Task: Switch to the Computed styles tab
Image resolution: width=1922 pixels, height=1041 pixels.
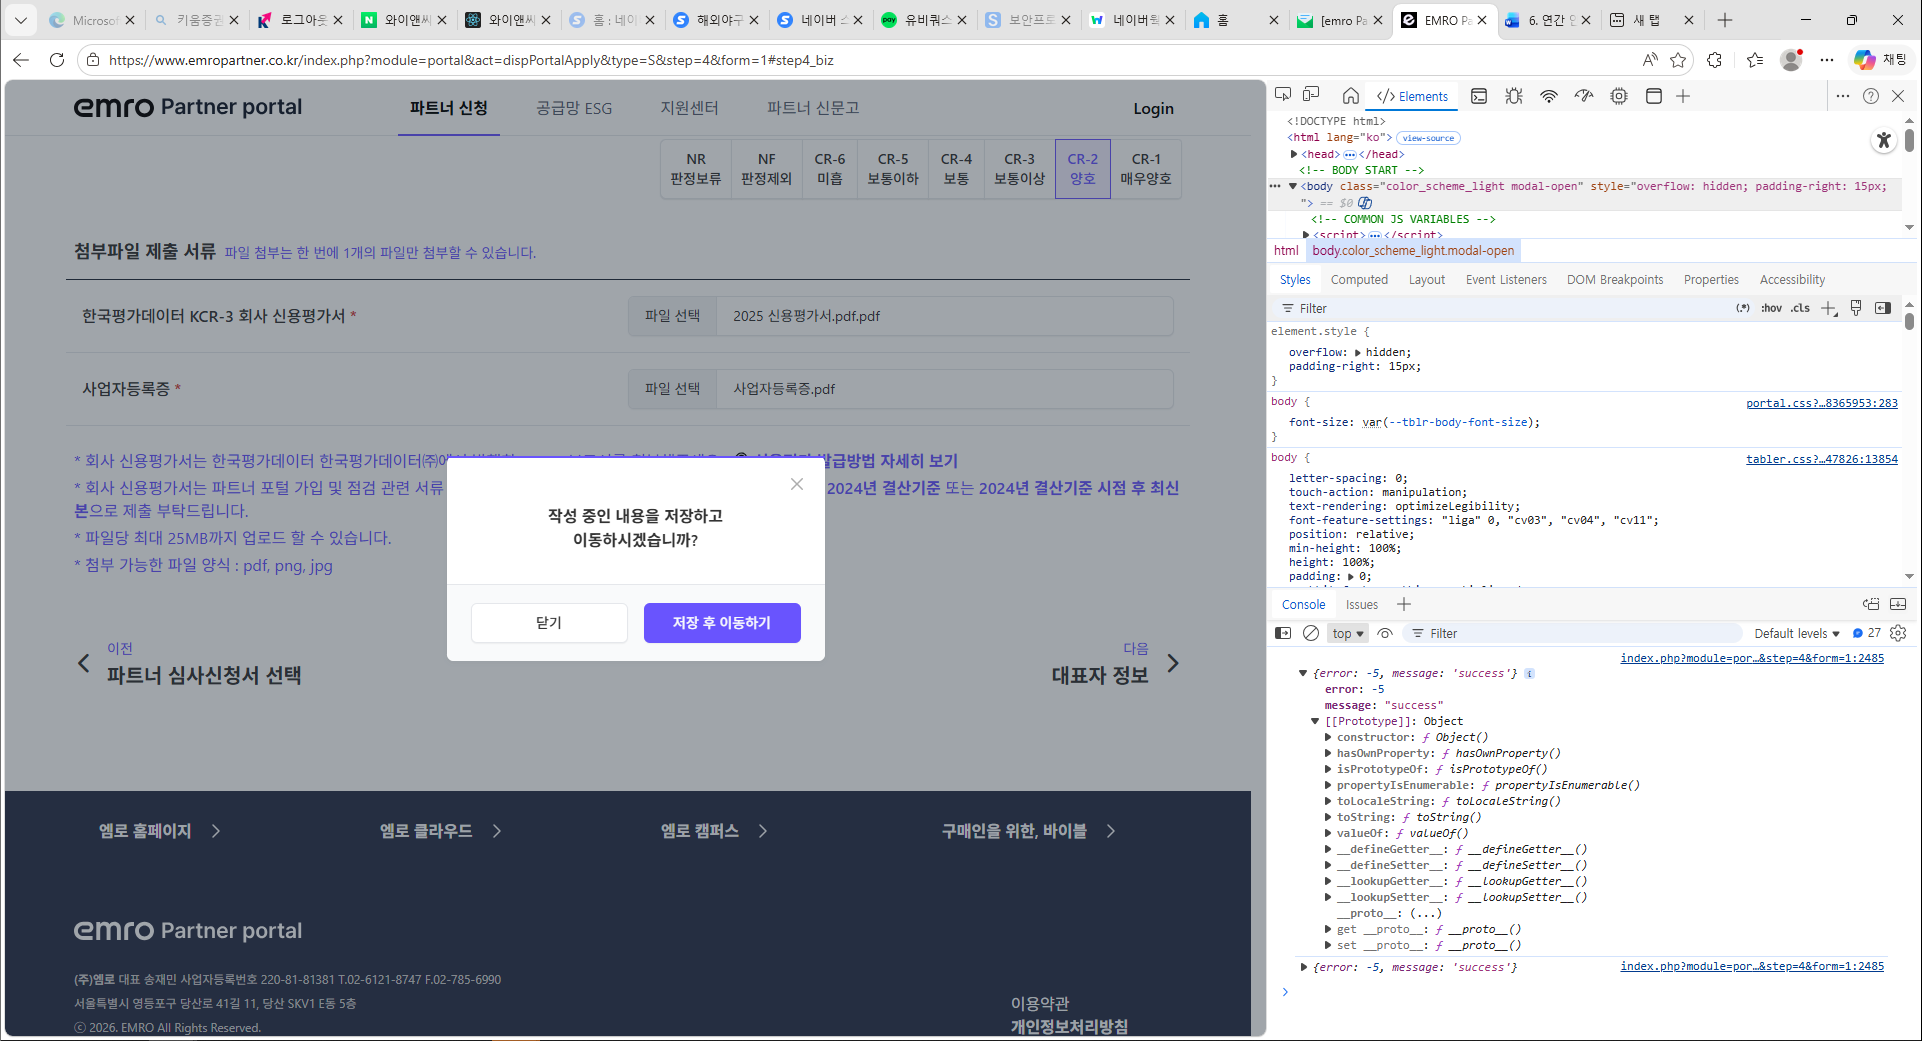Action: click(1359, 280)
